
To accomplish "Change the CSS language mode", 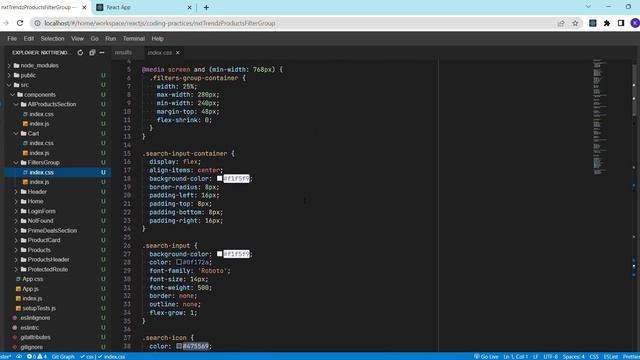I will tap(594, 357).
